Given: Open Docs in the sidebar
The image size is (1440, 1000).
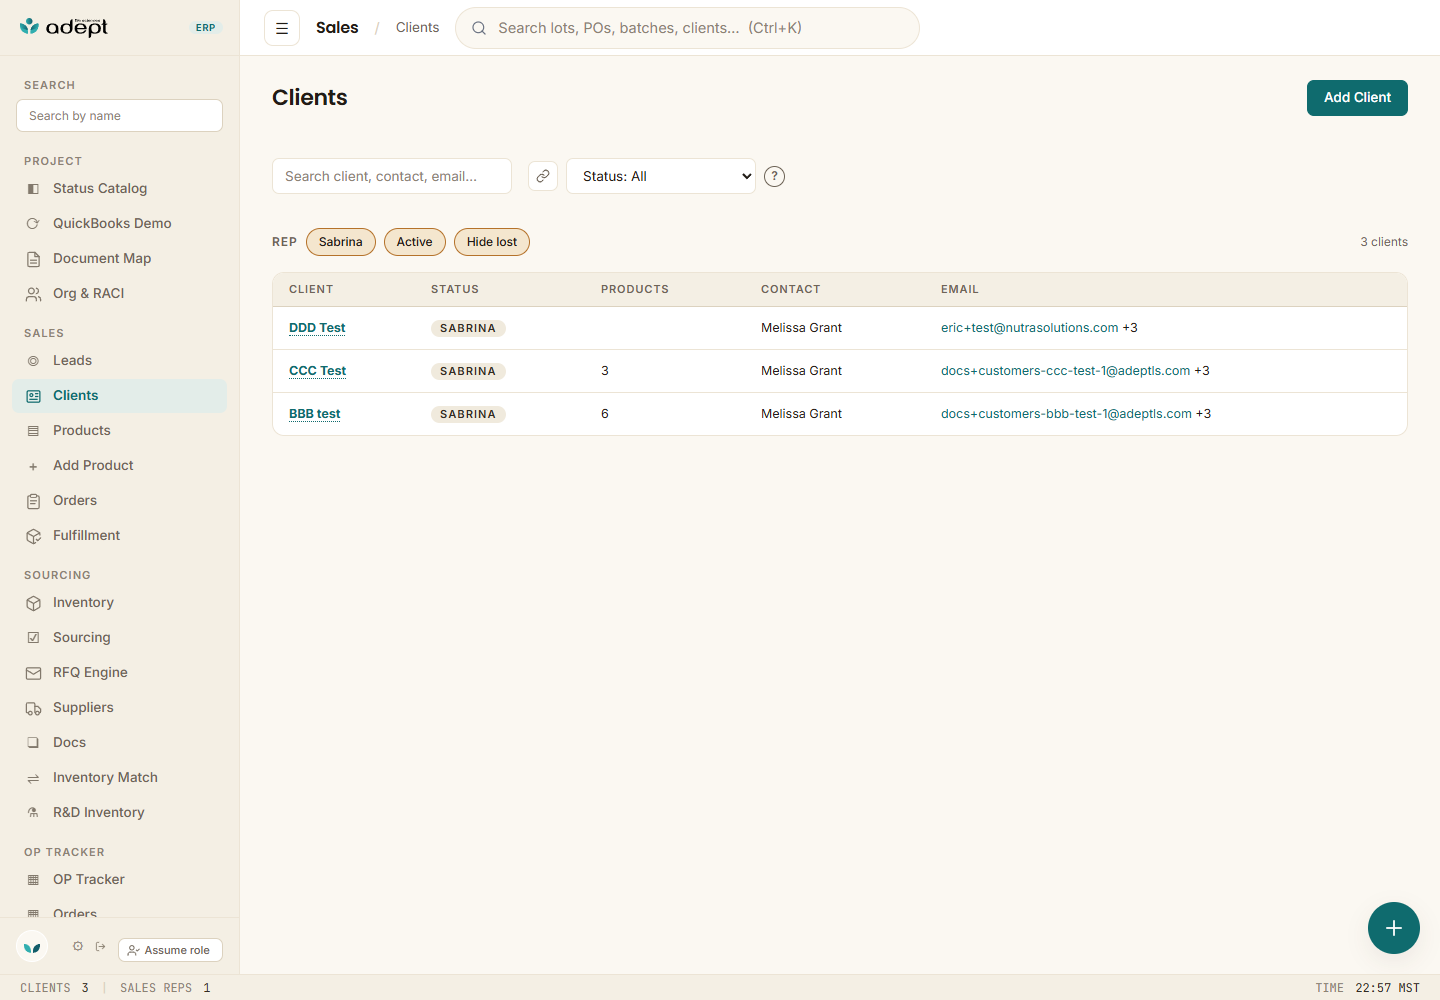Looking at the screenshot, I should click(120, 743).
